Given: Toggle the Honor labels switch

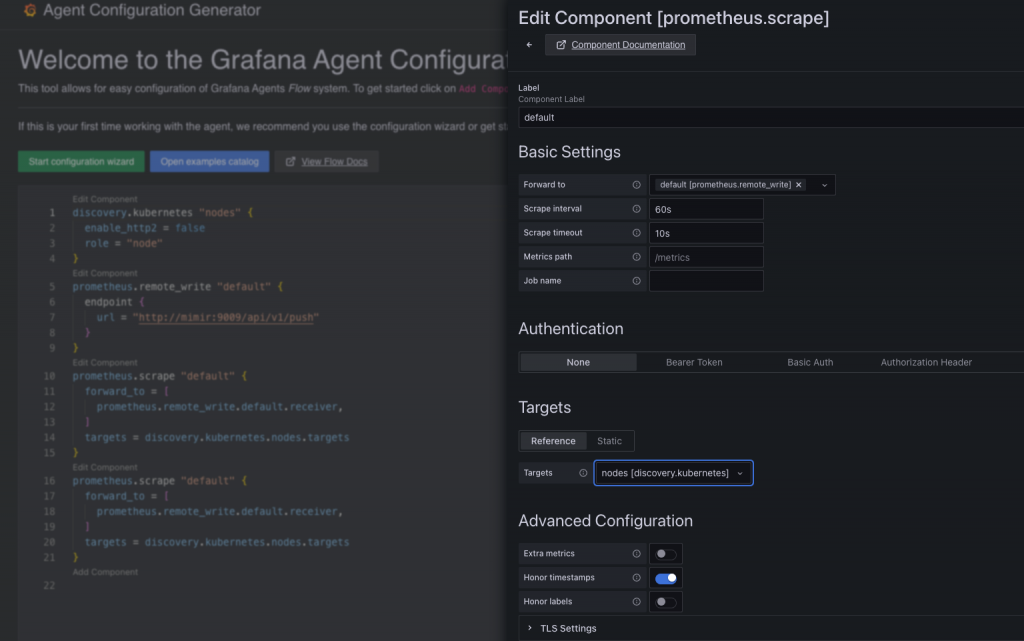Looking at the screenshot, I should [x=665, y=602].
